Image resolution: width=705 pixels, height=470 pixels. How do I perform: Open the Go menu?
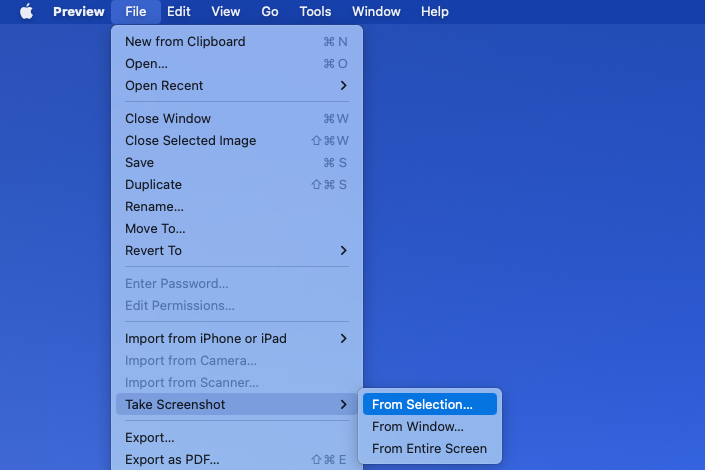point(270,12)
